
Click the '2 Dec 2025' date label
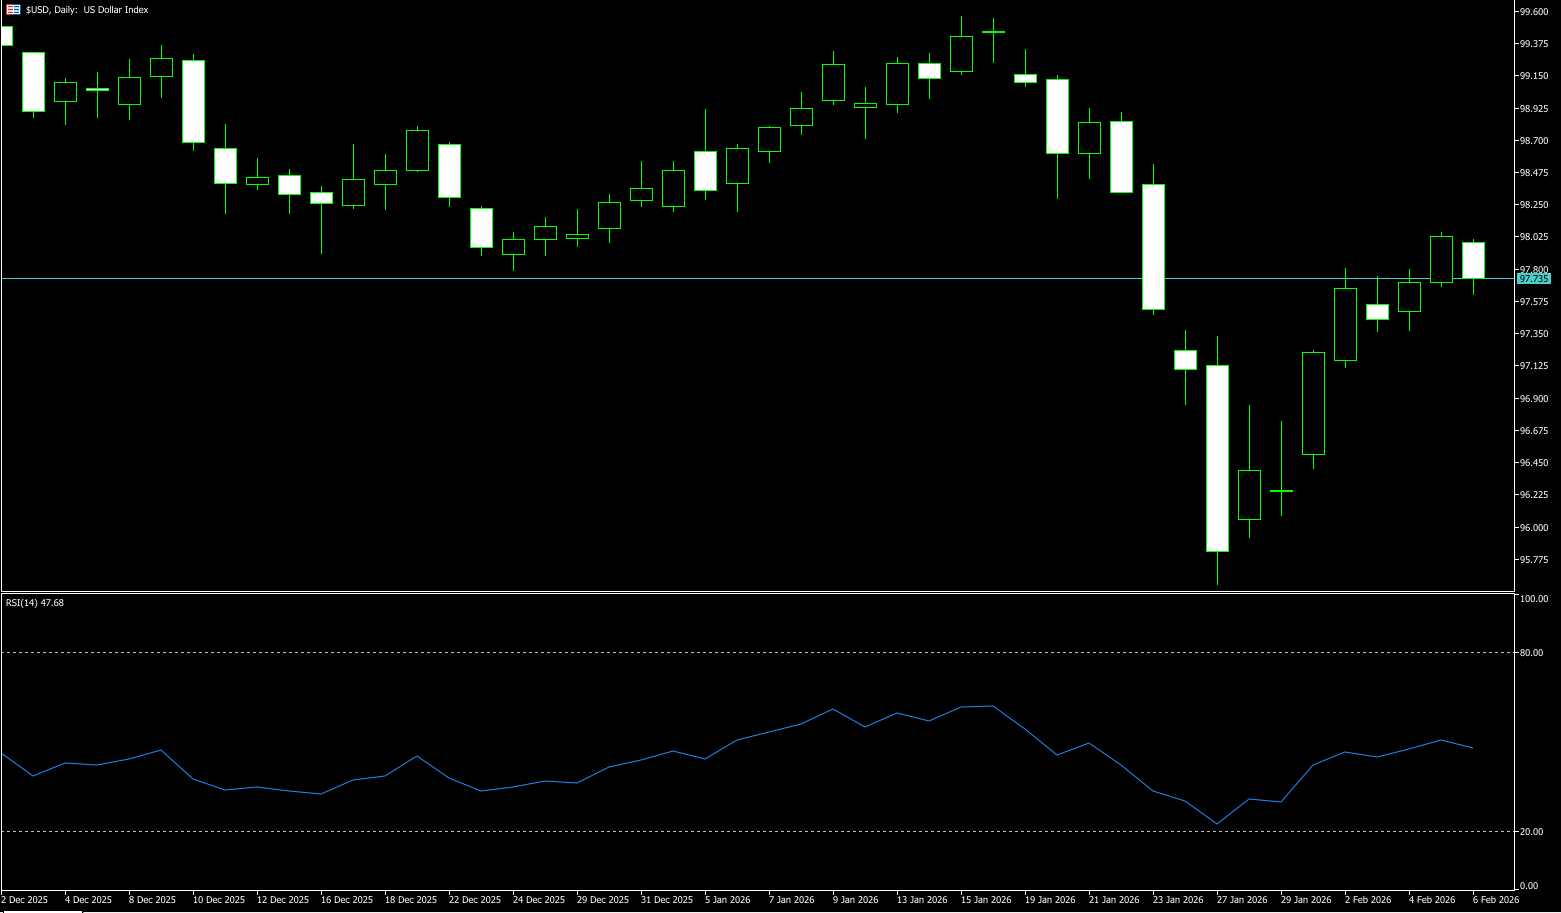click(x=25, y=900)
